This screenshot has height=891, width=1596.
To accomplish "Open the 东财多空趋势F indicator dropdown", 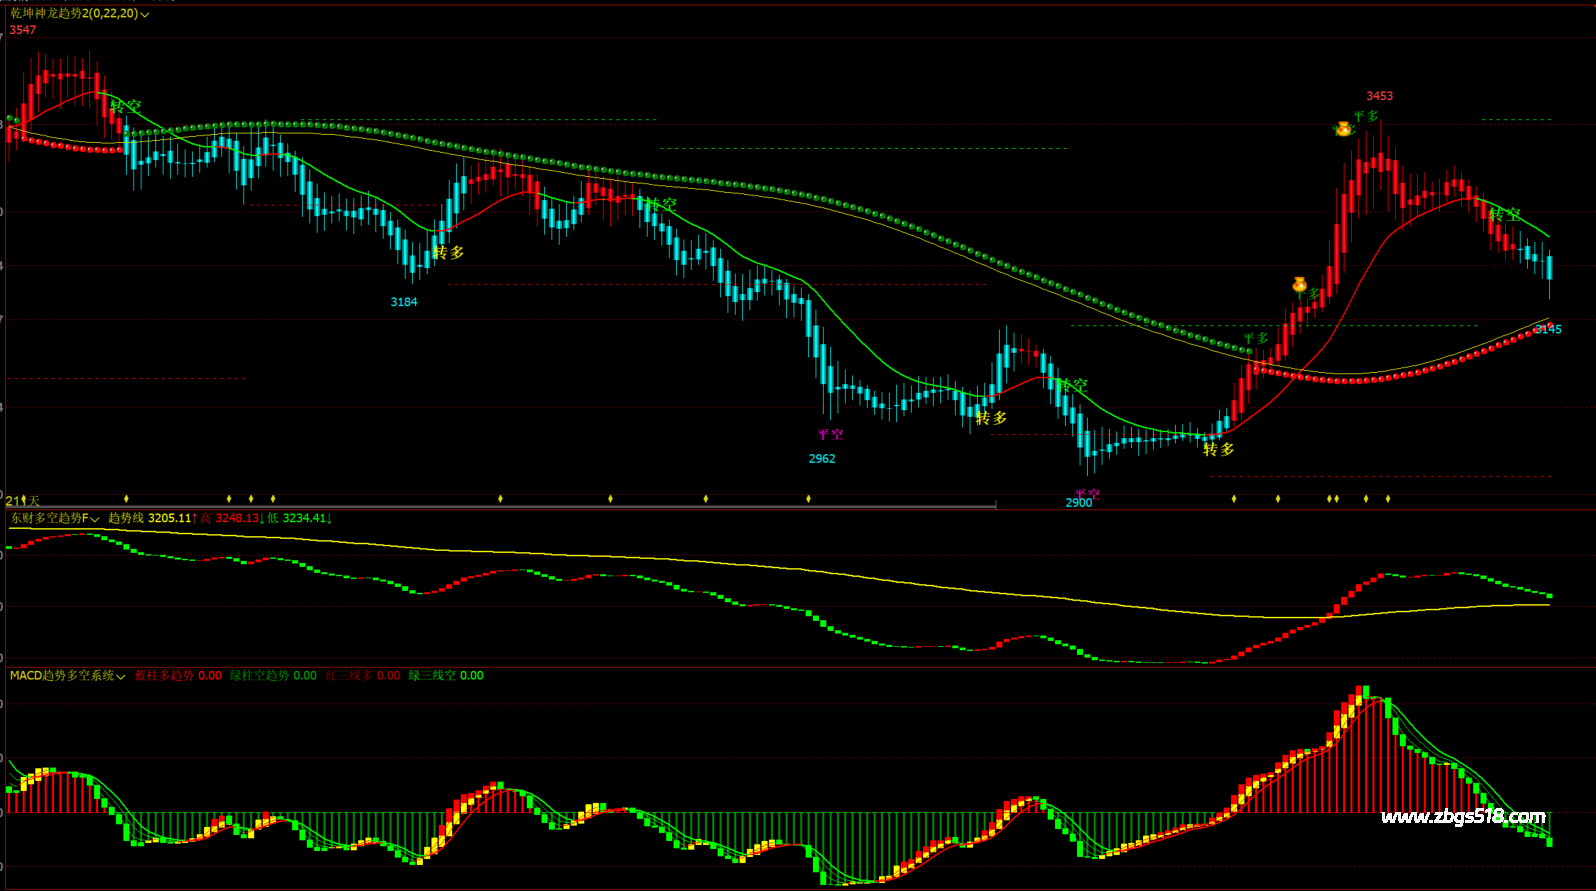I will (x=96, y=519).
